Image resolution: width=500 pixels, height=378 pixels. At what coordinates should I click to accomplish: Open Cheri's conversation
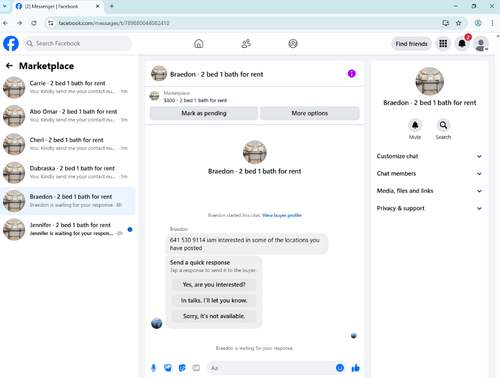tap(68, 144)
